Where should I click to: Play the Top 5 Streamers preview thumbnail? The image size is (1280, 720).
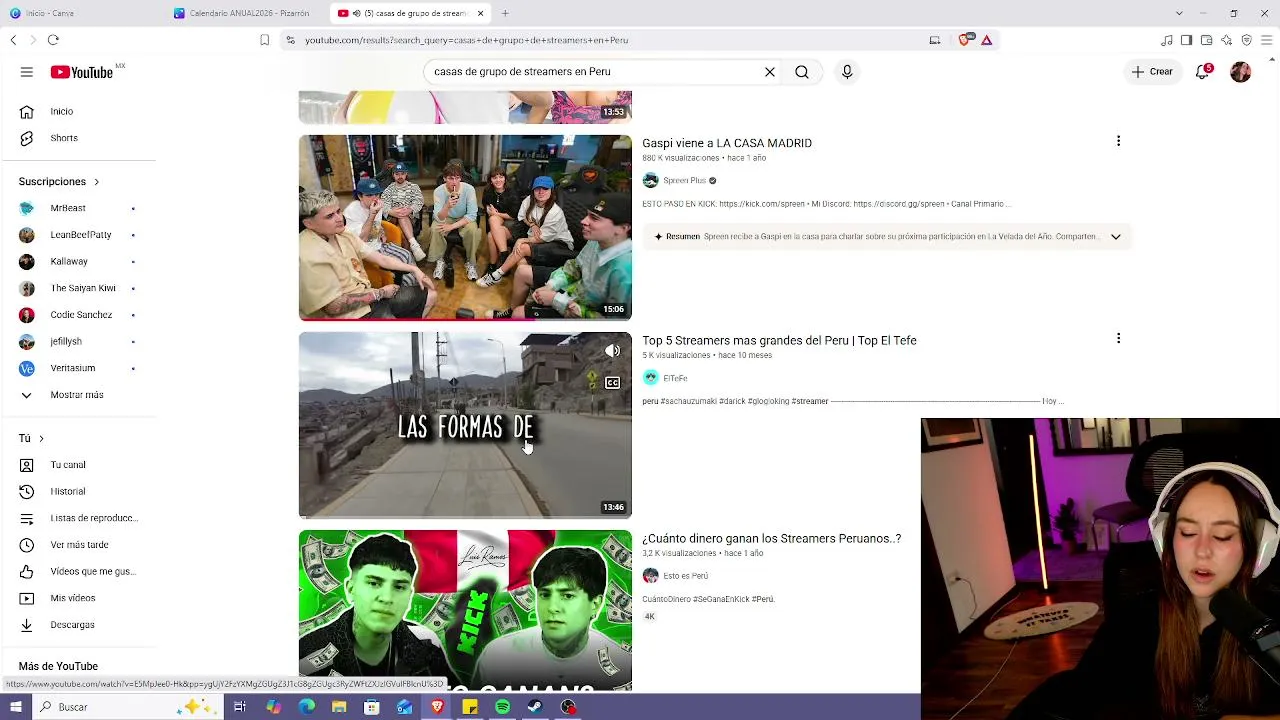pos(465,425)
